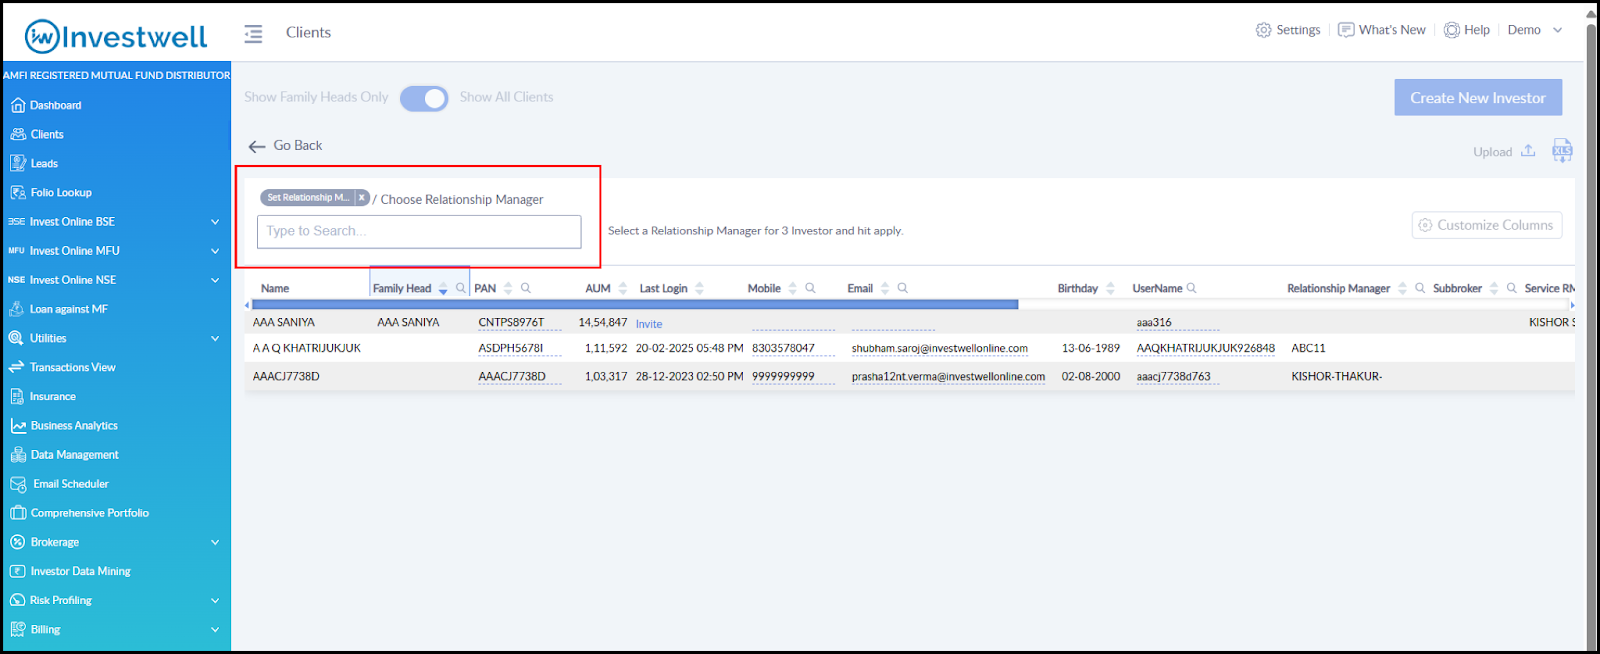Search within the Family Head column
The width and height of the screenshot is (1600, 654).
coord(461,288)
